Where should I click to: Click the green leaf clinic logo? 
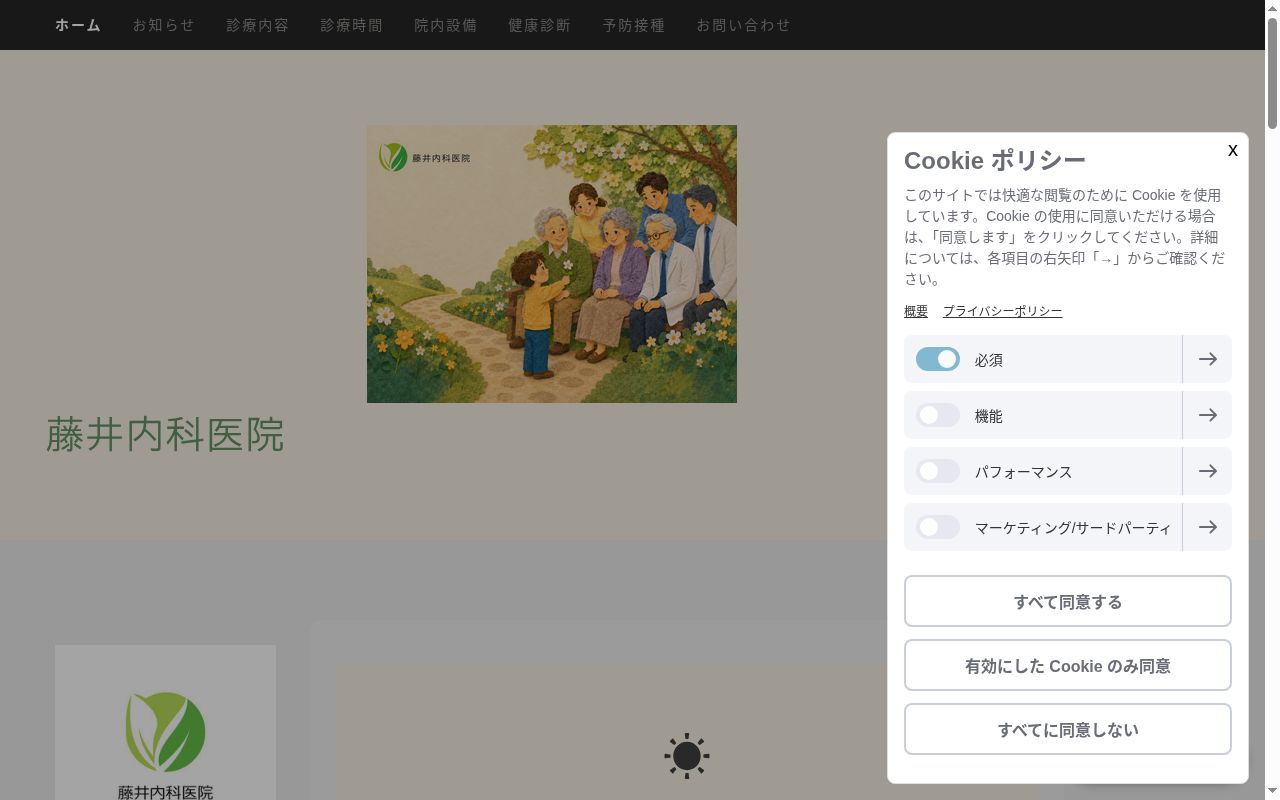pos(165,731)
